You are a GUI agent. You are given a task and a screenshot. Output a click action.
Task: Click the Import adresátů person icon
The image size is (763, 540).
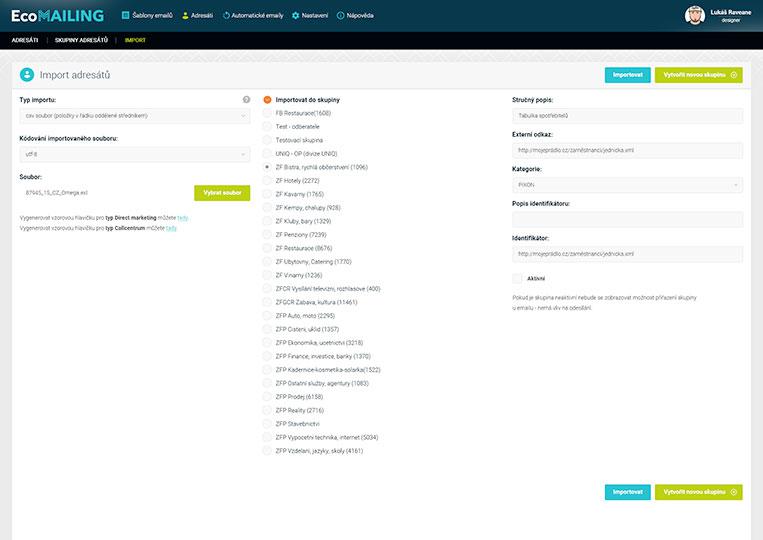pos(27,75)
